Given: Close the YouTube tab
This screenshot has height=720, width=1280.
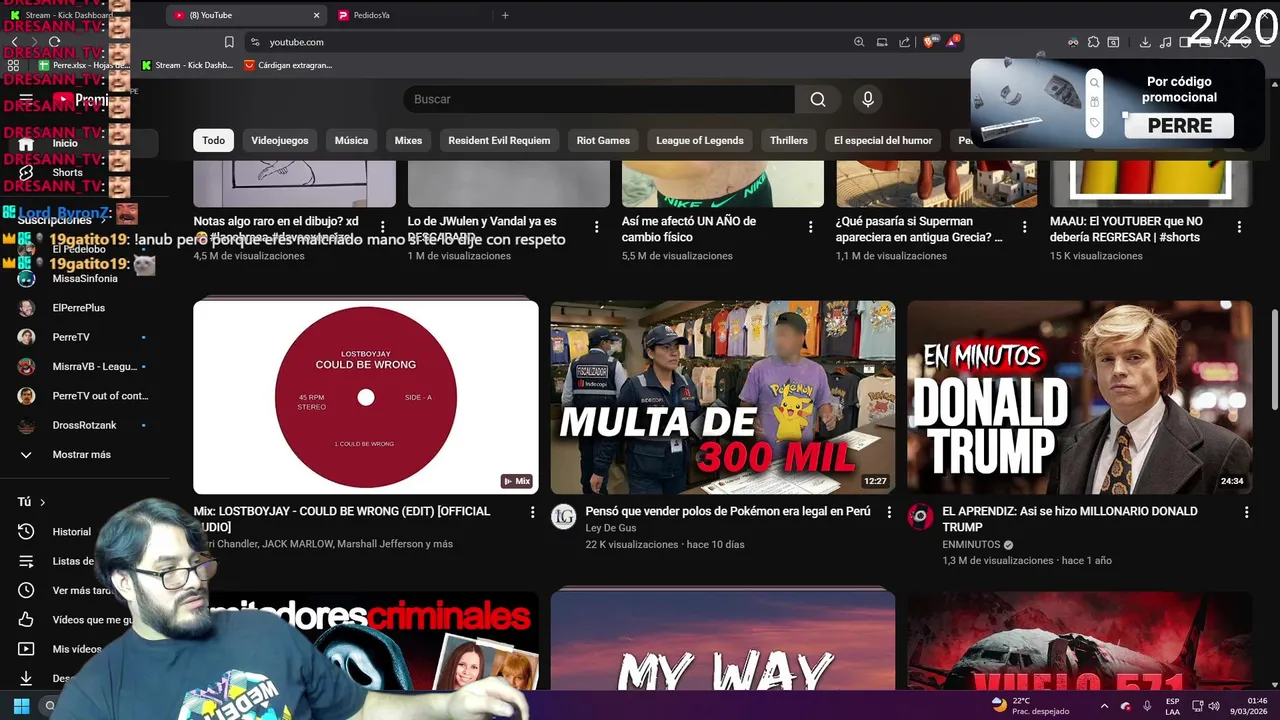Looking at the screenshot, I should point(317,15).
